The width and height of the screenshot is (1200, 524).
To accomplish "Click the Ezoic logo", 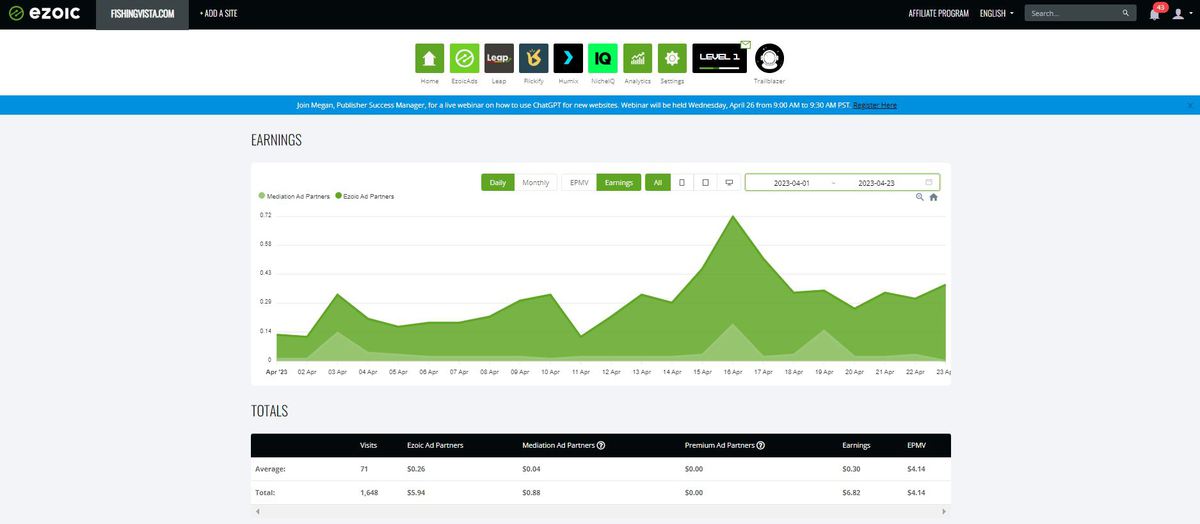I will pos(43,14).
